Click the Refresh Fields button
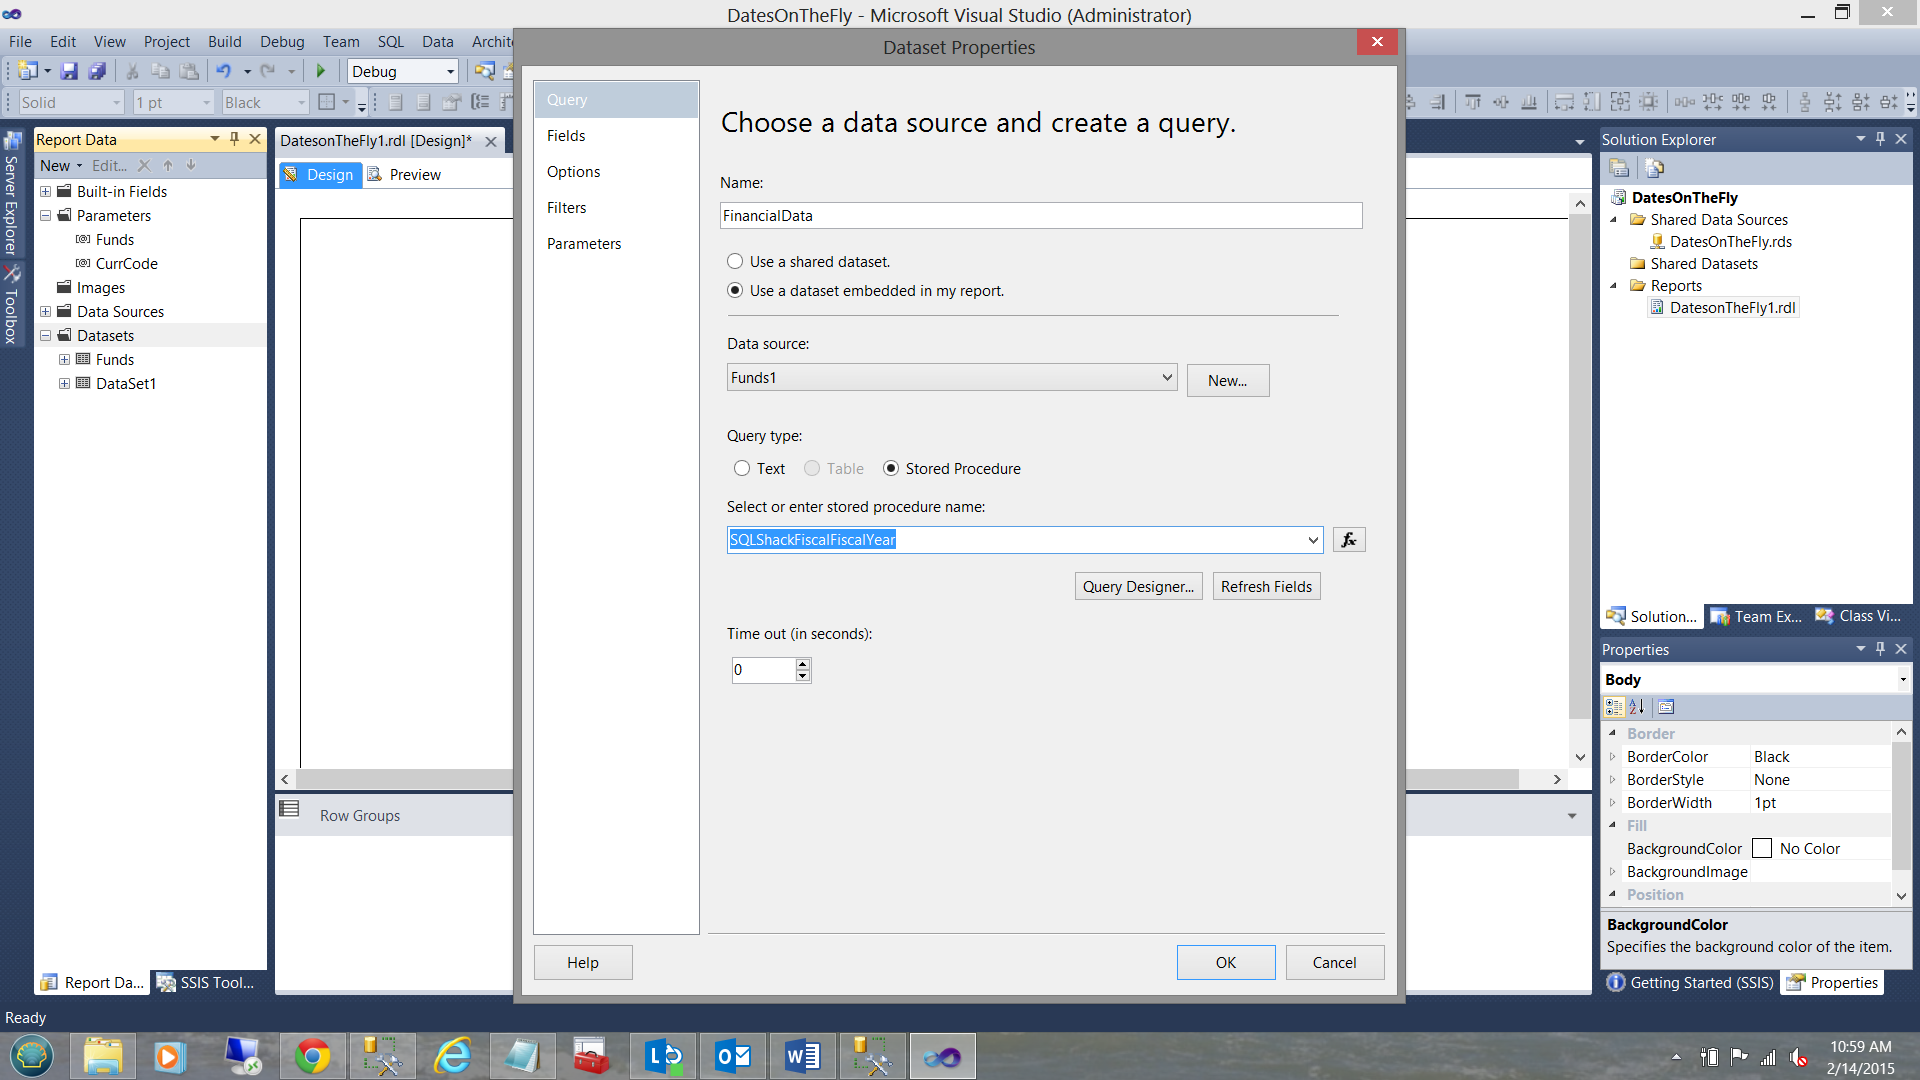 [x=1266, y=587]
